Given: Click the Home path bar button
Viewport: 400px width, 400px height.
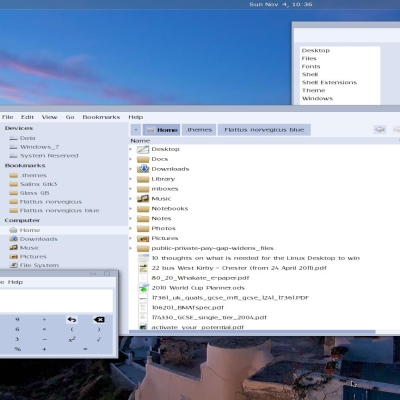Looking at the screenshot, I should click(162, 130).
